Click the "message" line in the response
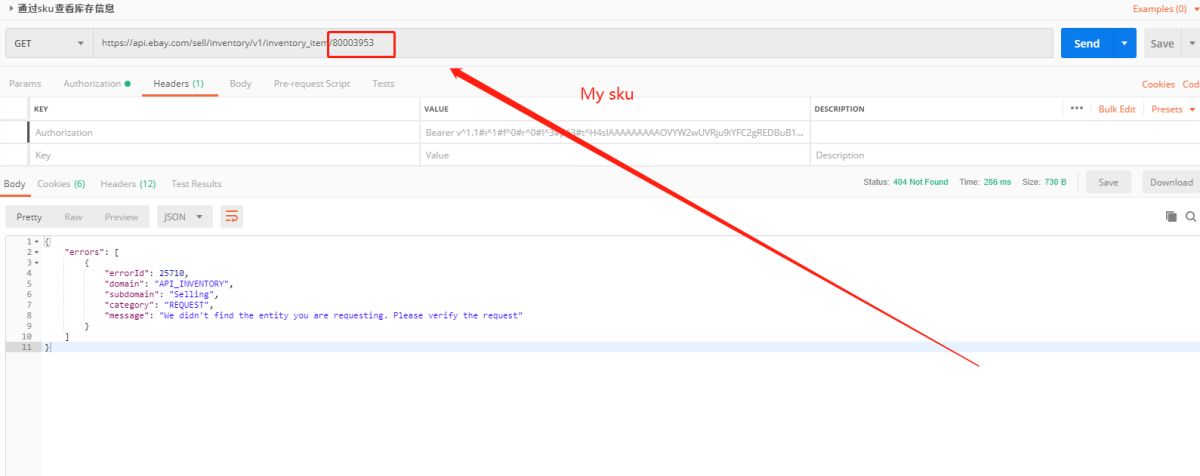 tap(314, 315)
